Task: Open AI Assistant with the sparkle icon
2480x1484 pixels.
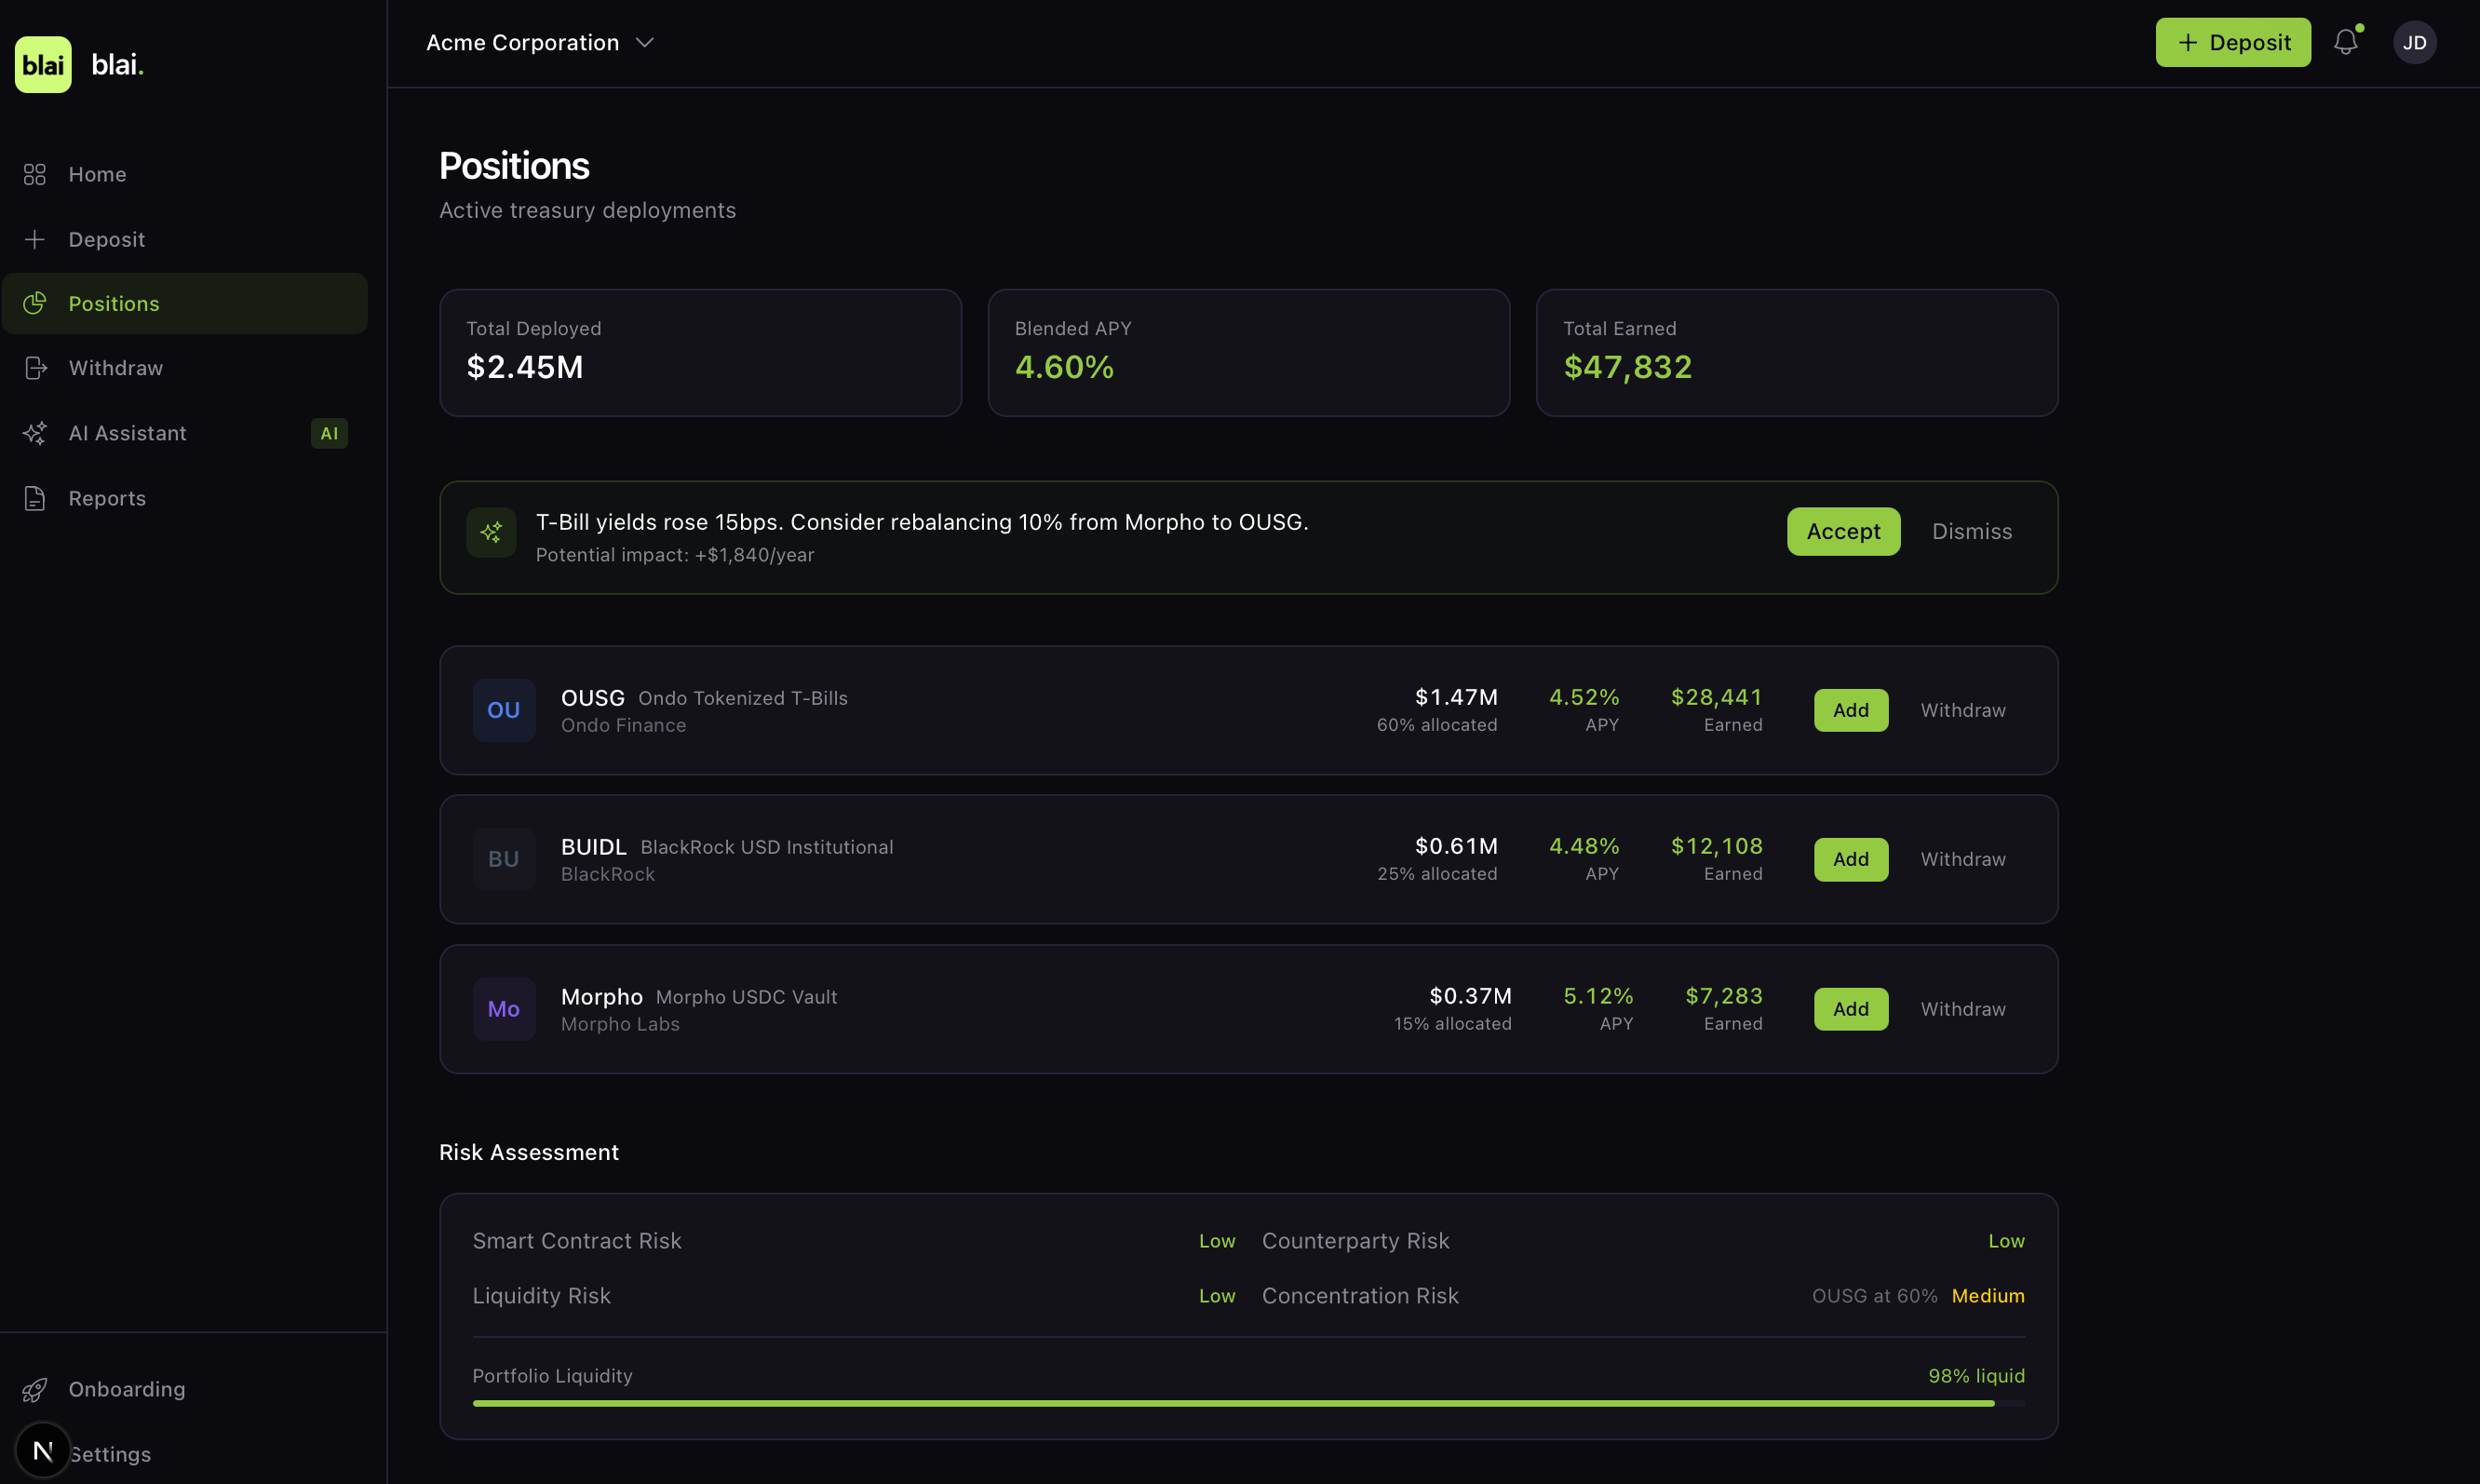Action: coord(35,433)
